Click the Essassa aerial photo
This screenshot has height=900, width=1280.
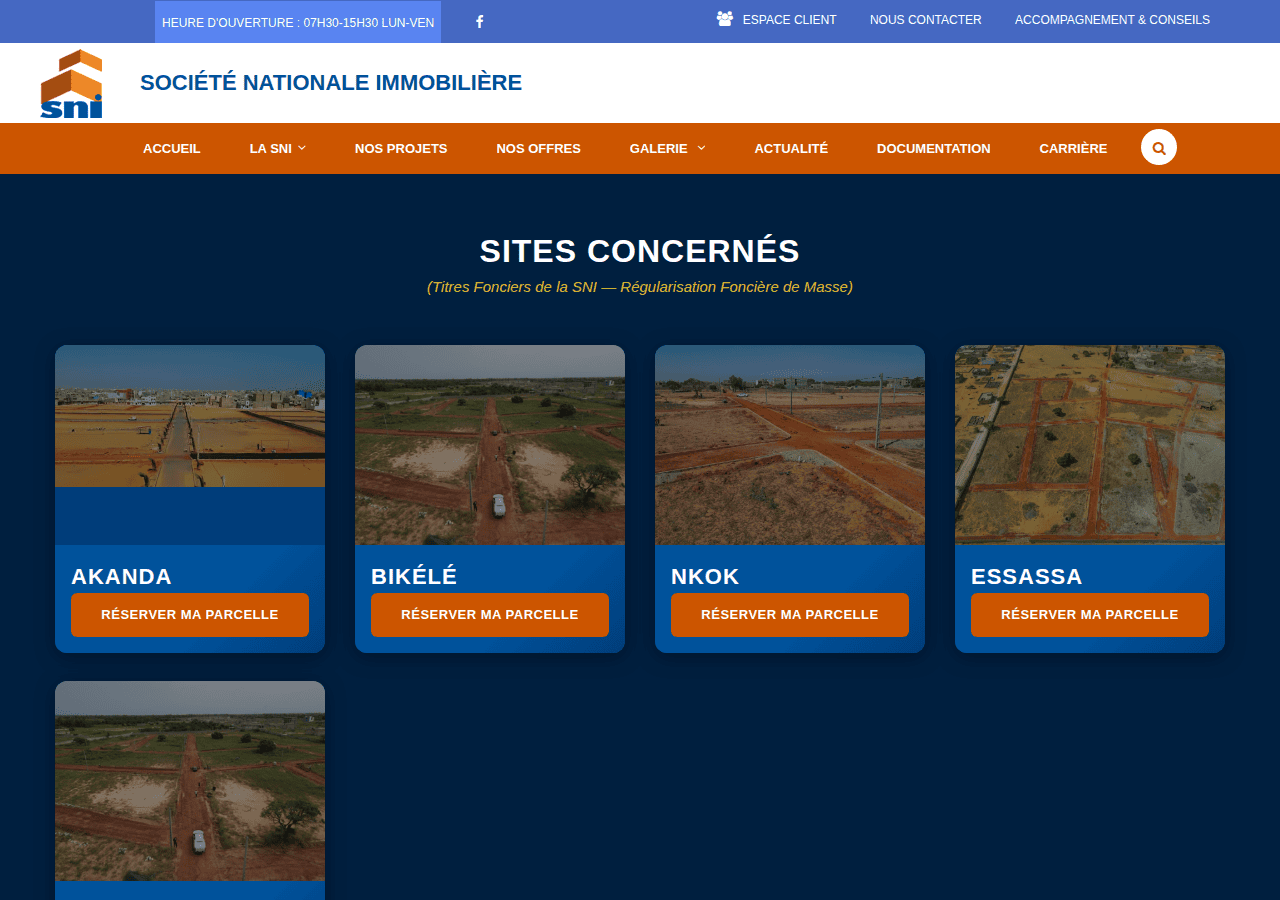point(1090,445)
